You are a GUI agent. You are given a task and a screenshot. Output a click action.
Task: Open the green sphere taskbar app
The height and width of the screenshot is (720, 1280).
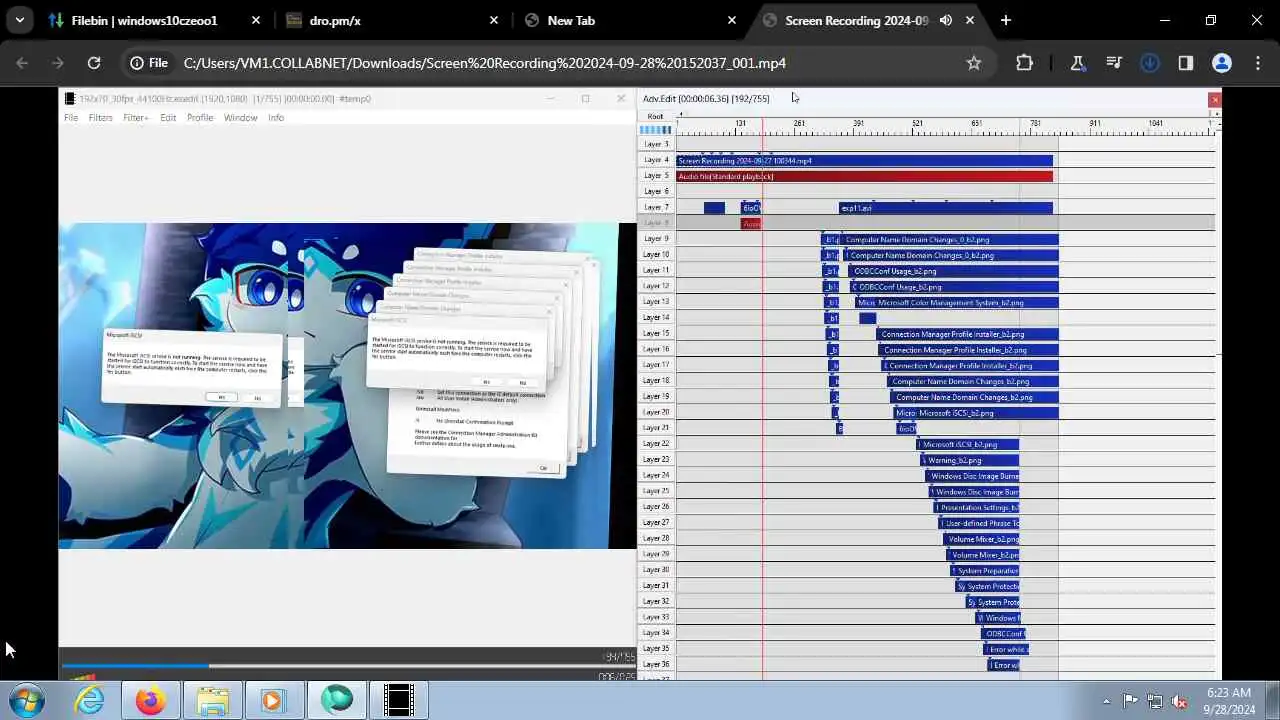[x=336, y=700]
